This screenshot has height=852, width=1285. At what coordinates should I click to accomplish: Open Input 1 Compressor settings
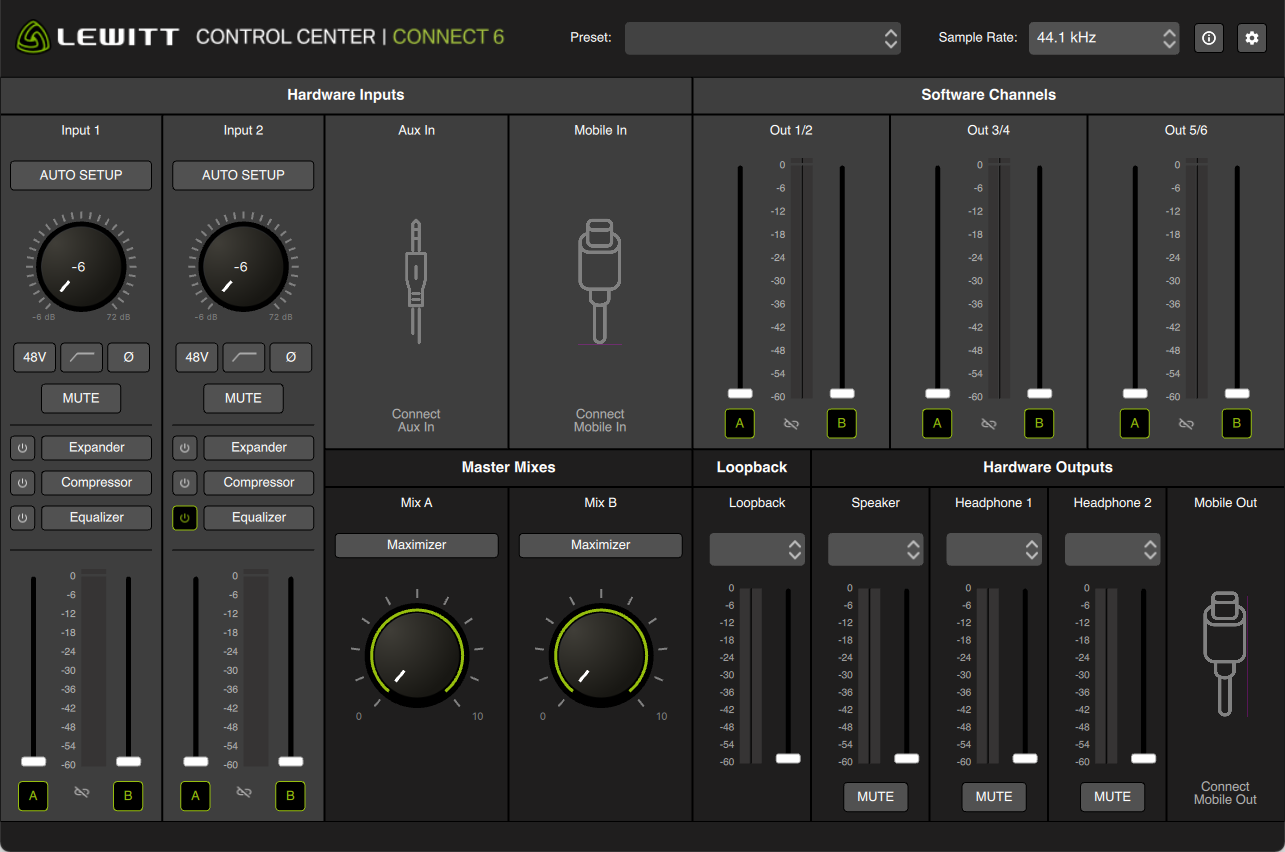(97, 483)
